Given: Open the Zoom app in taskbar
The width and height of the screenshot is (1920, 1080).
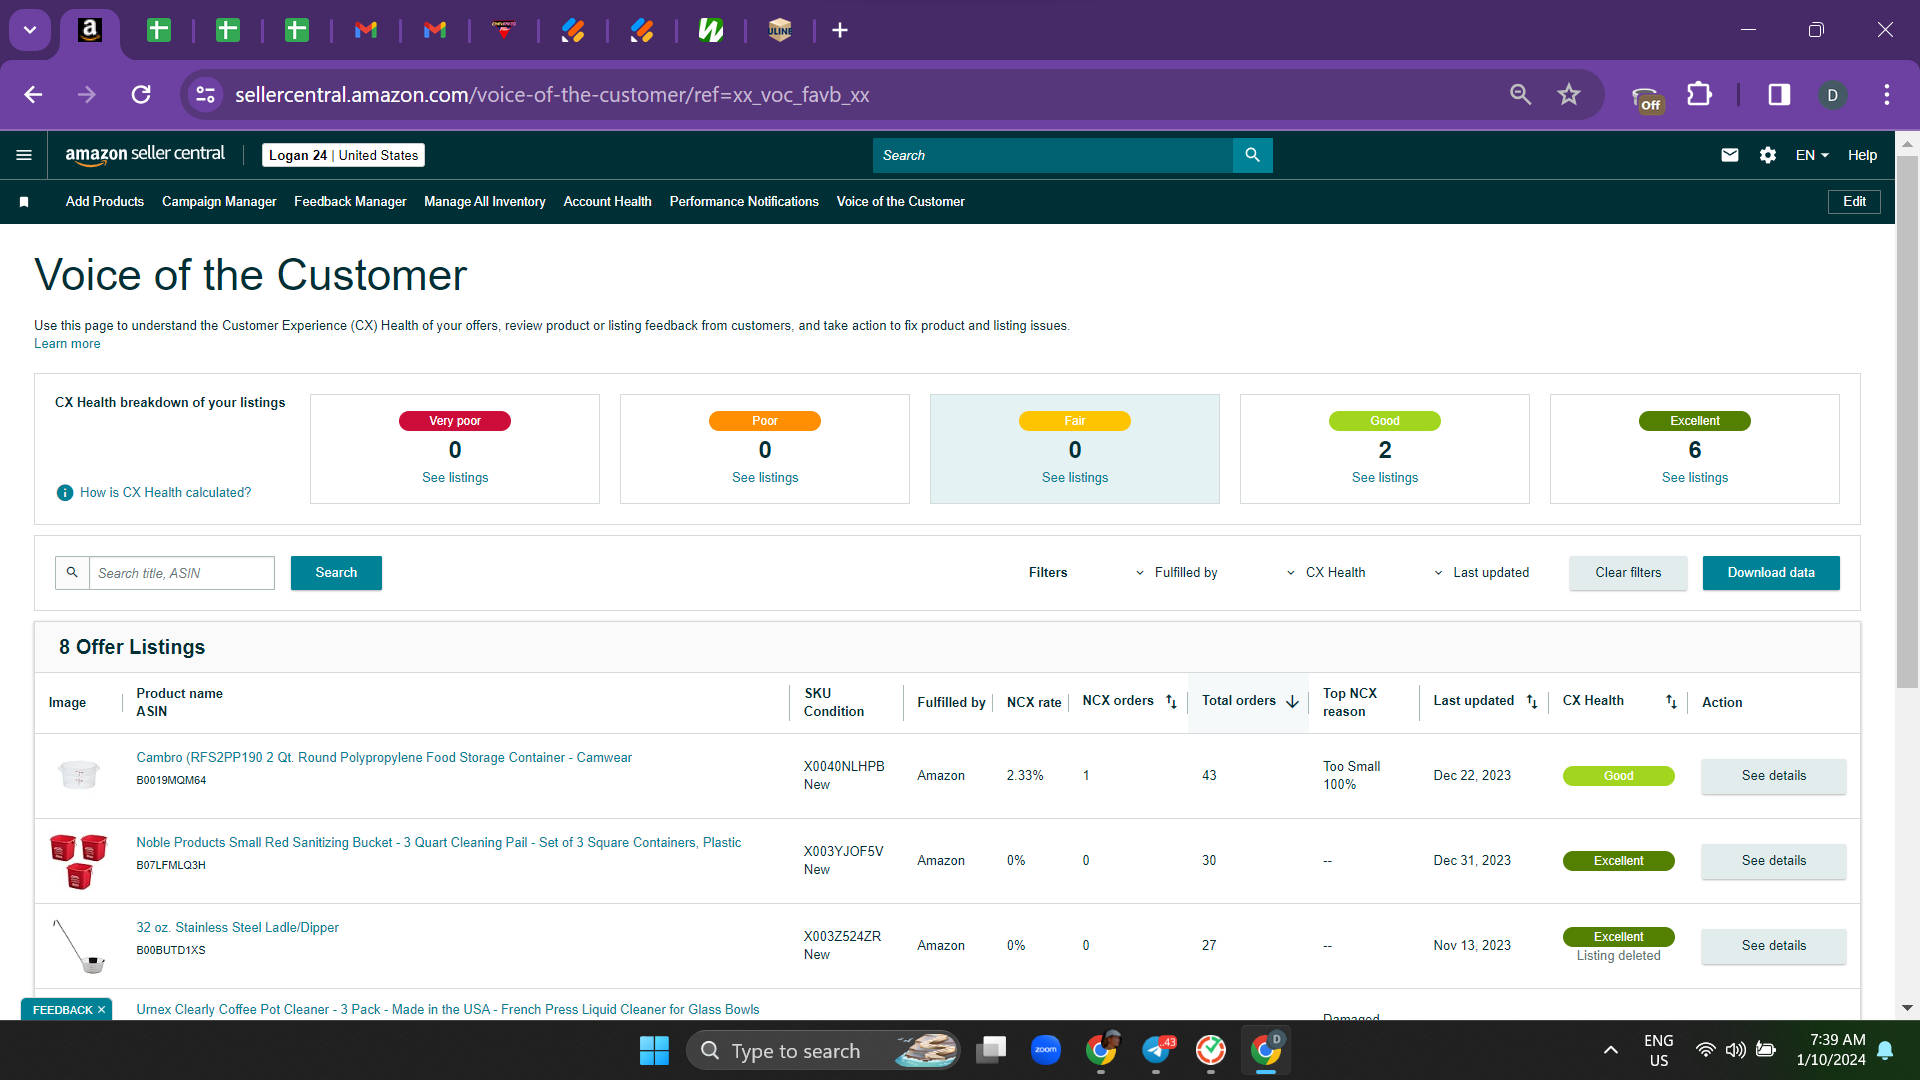Looking at the screenshot, I should point(1046,1050).
